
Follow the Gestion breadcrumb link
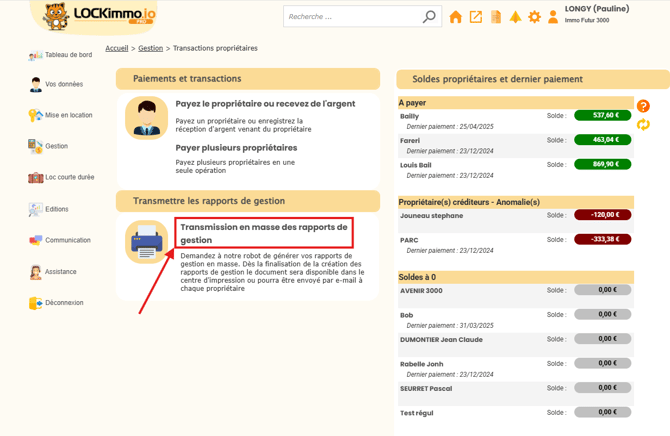pos(150,48)
